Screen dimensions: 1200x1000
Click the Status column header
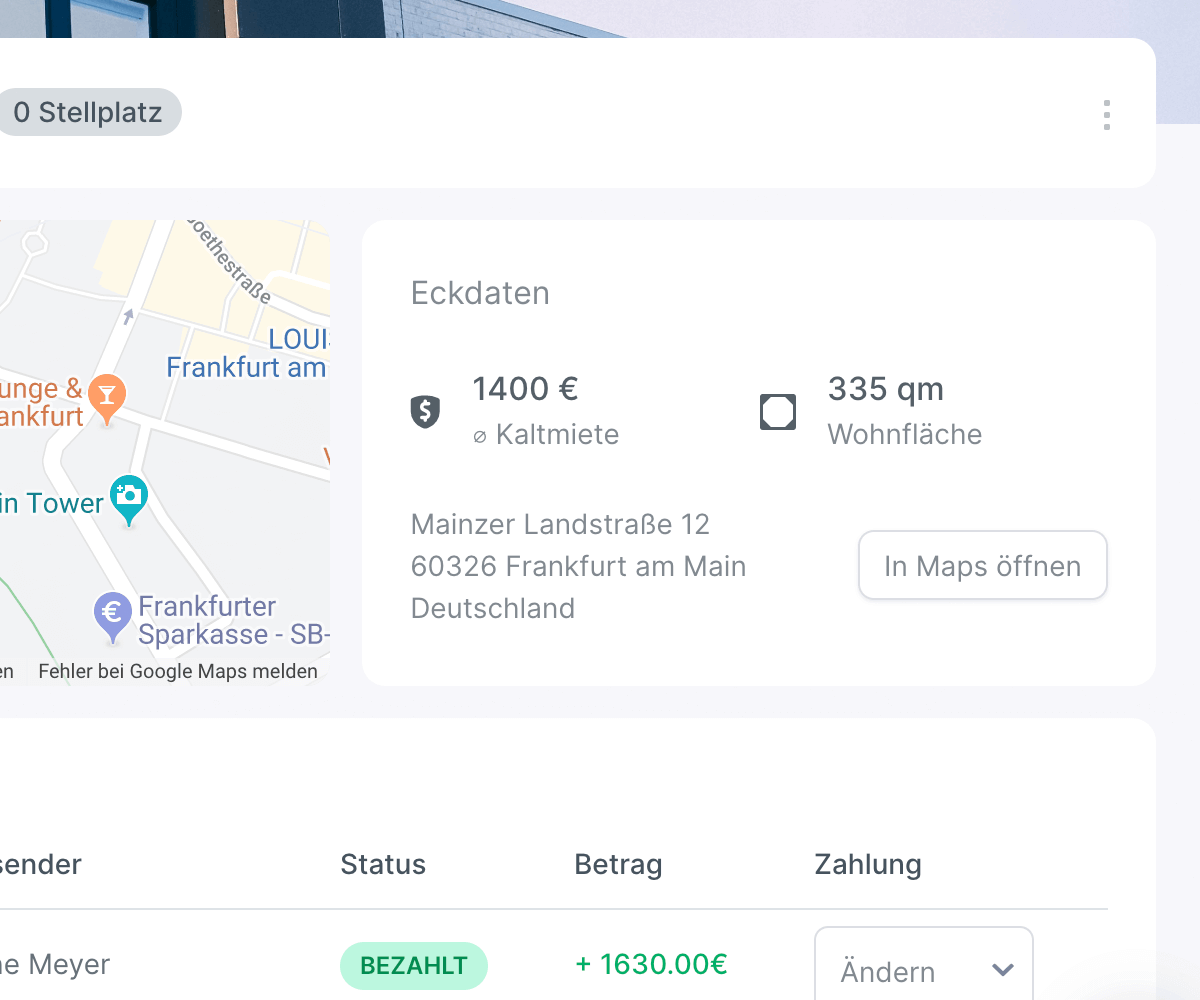(383, 864)
